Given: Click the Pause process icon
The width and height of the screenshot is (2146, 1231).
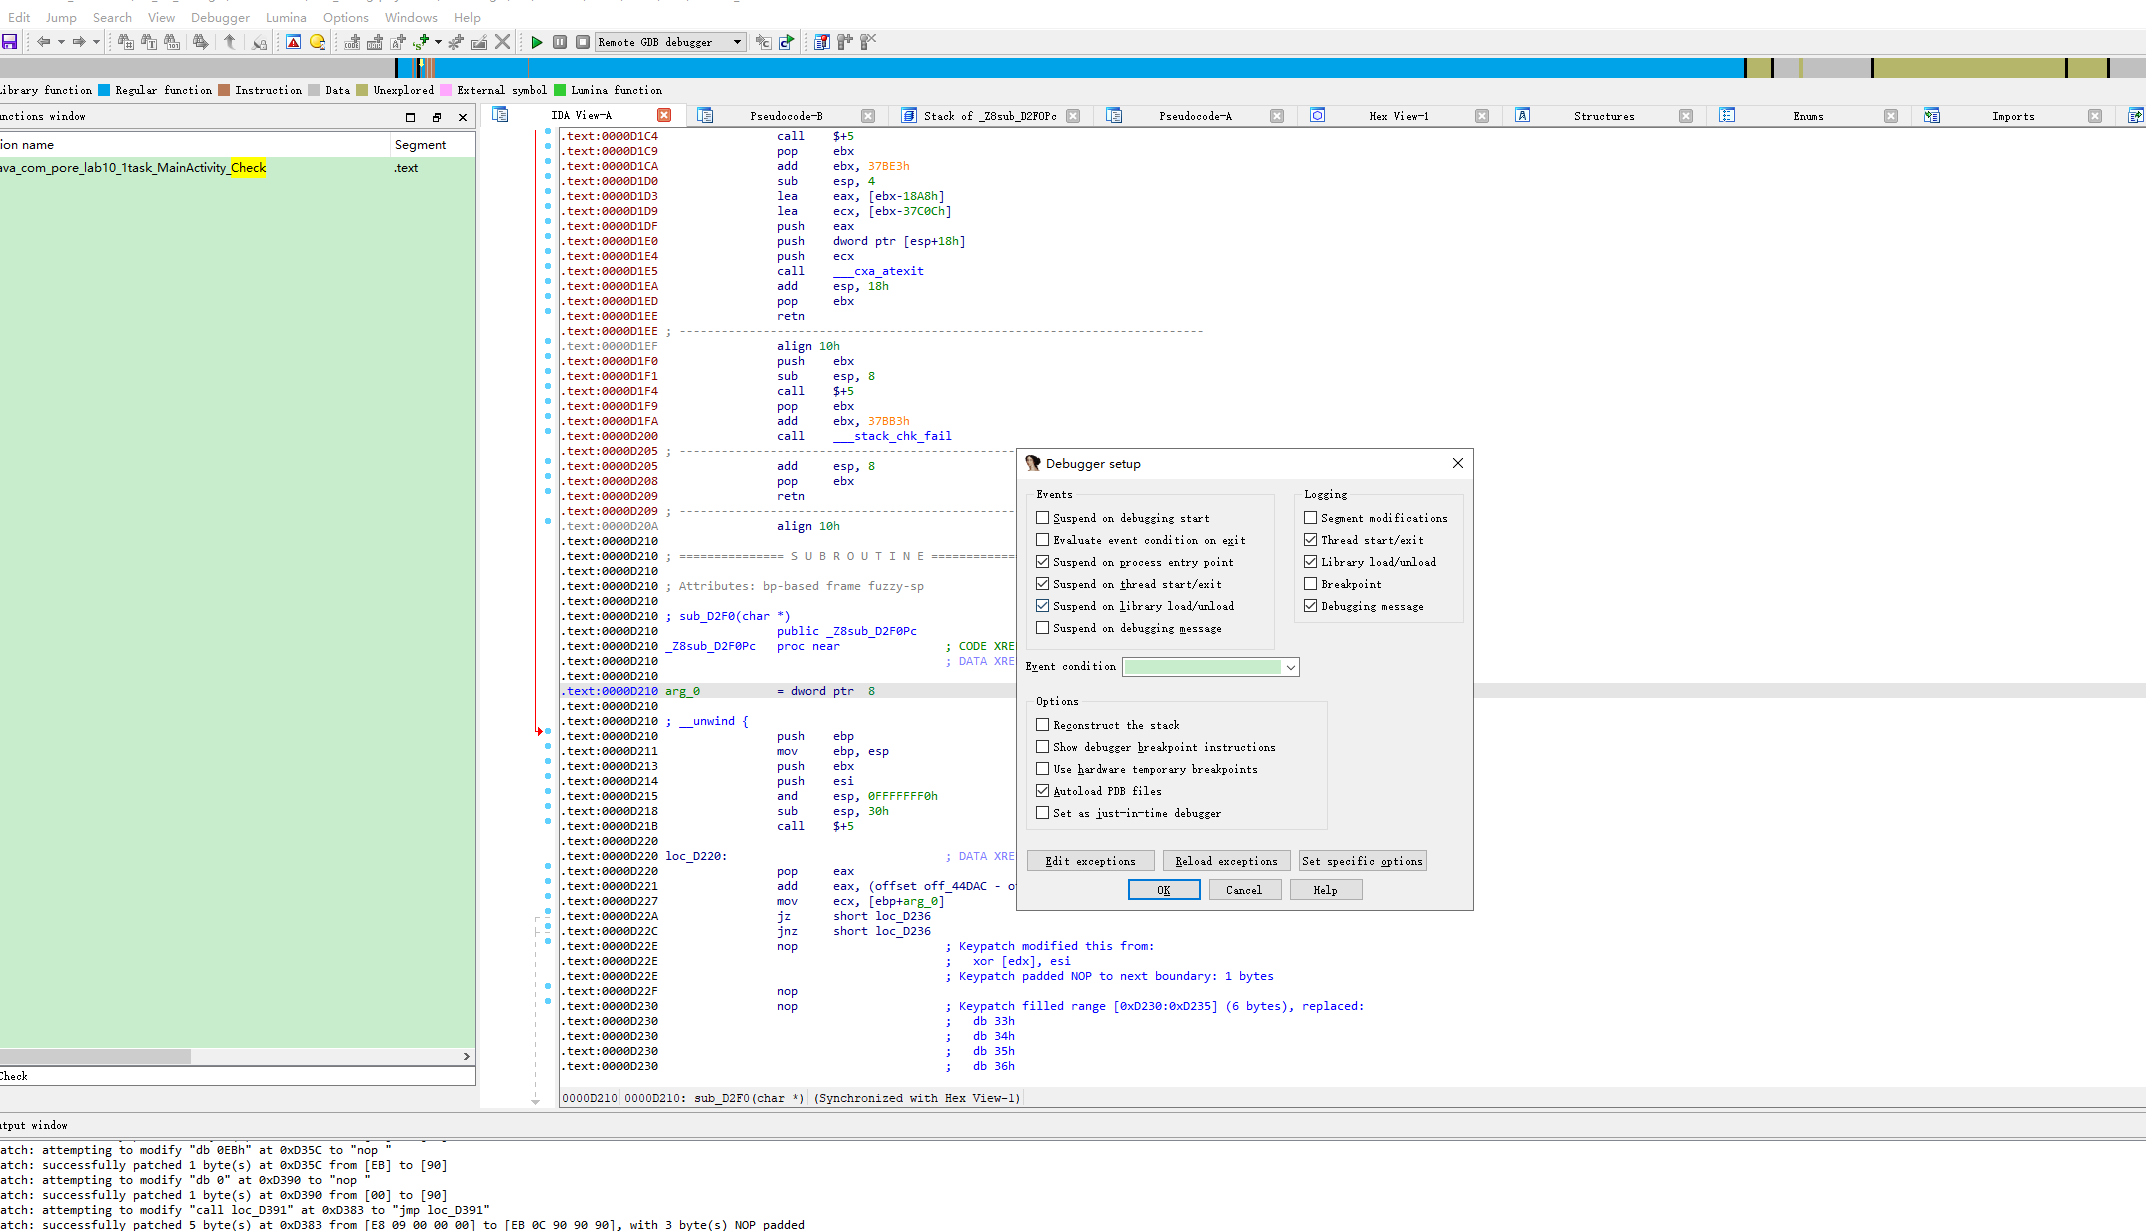Looking at the screenshot, I should (560, 42).
